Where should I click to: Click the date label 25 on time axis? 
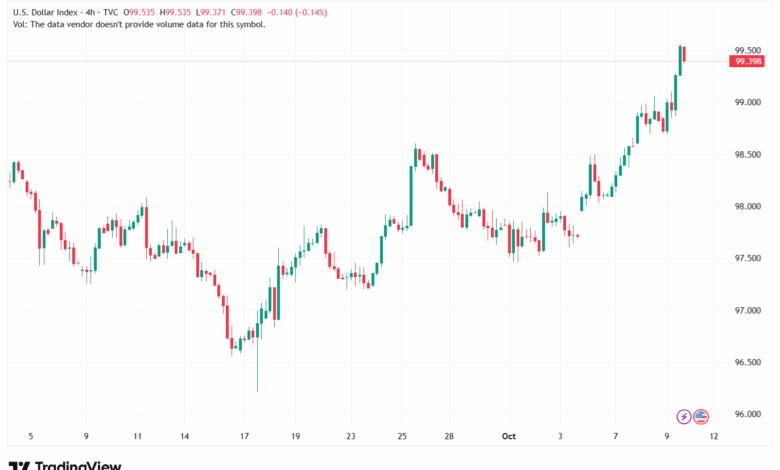tap(402, 436)
